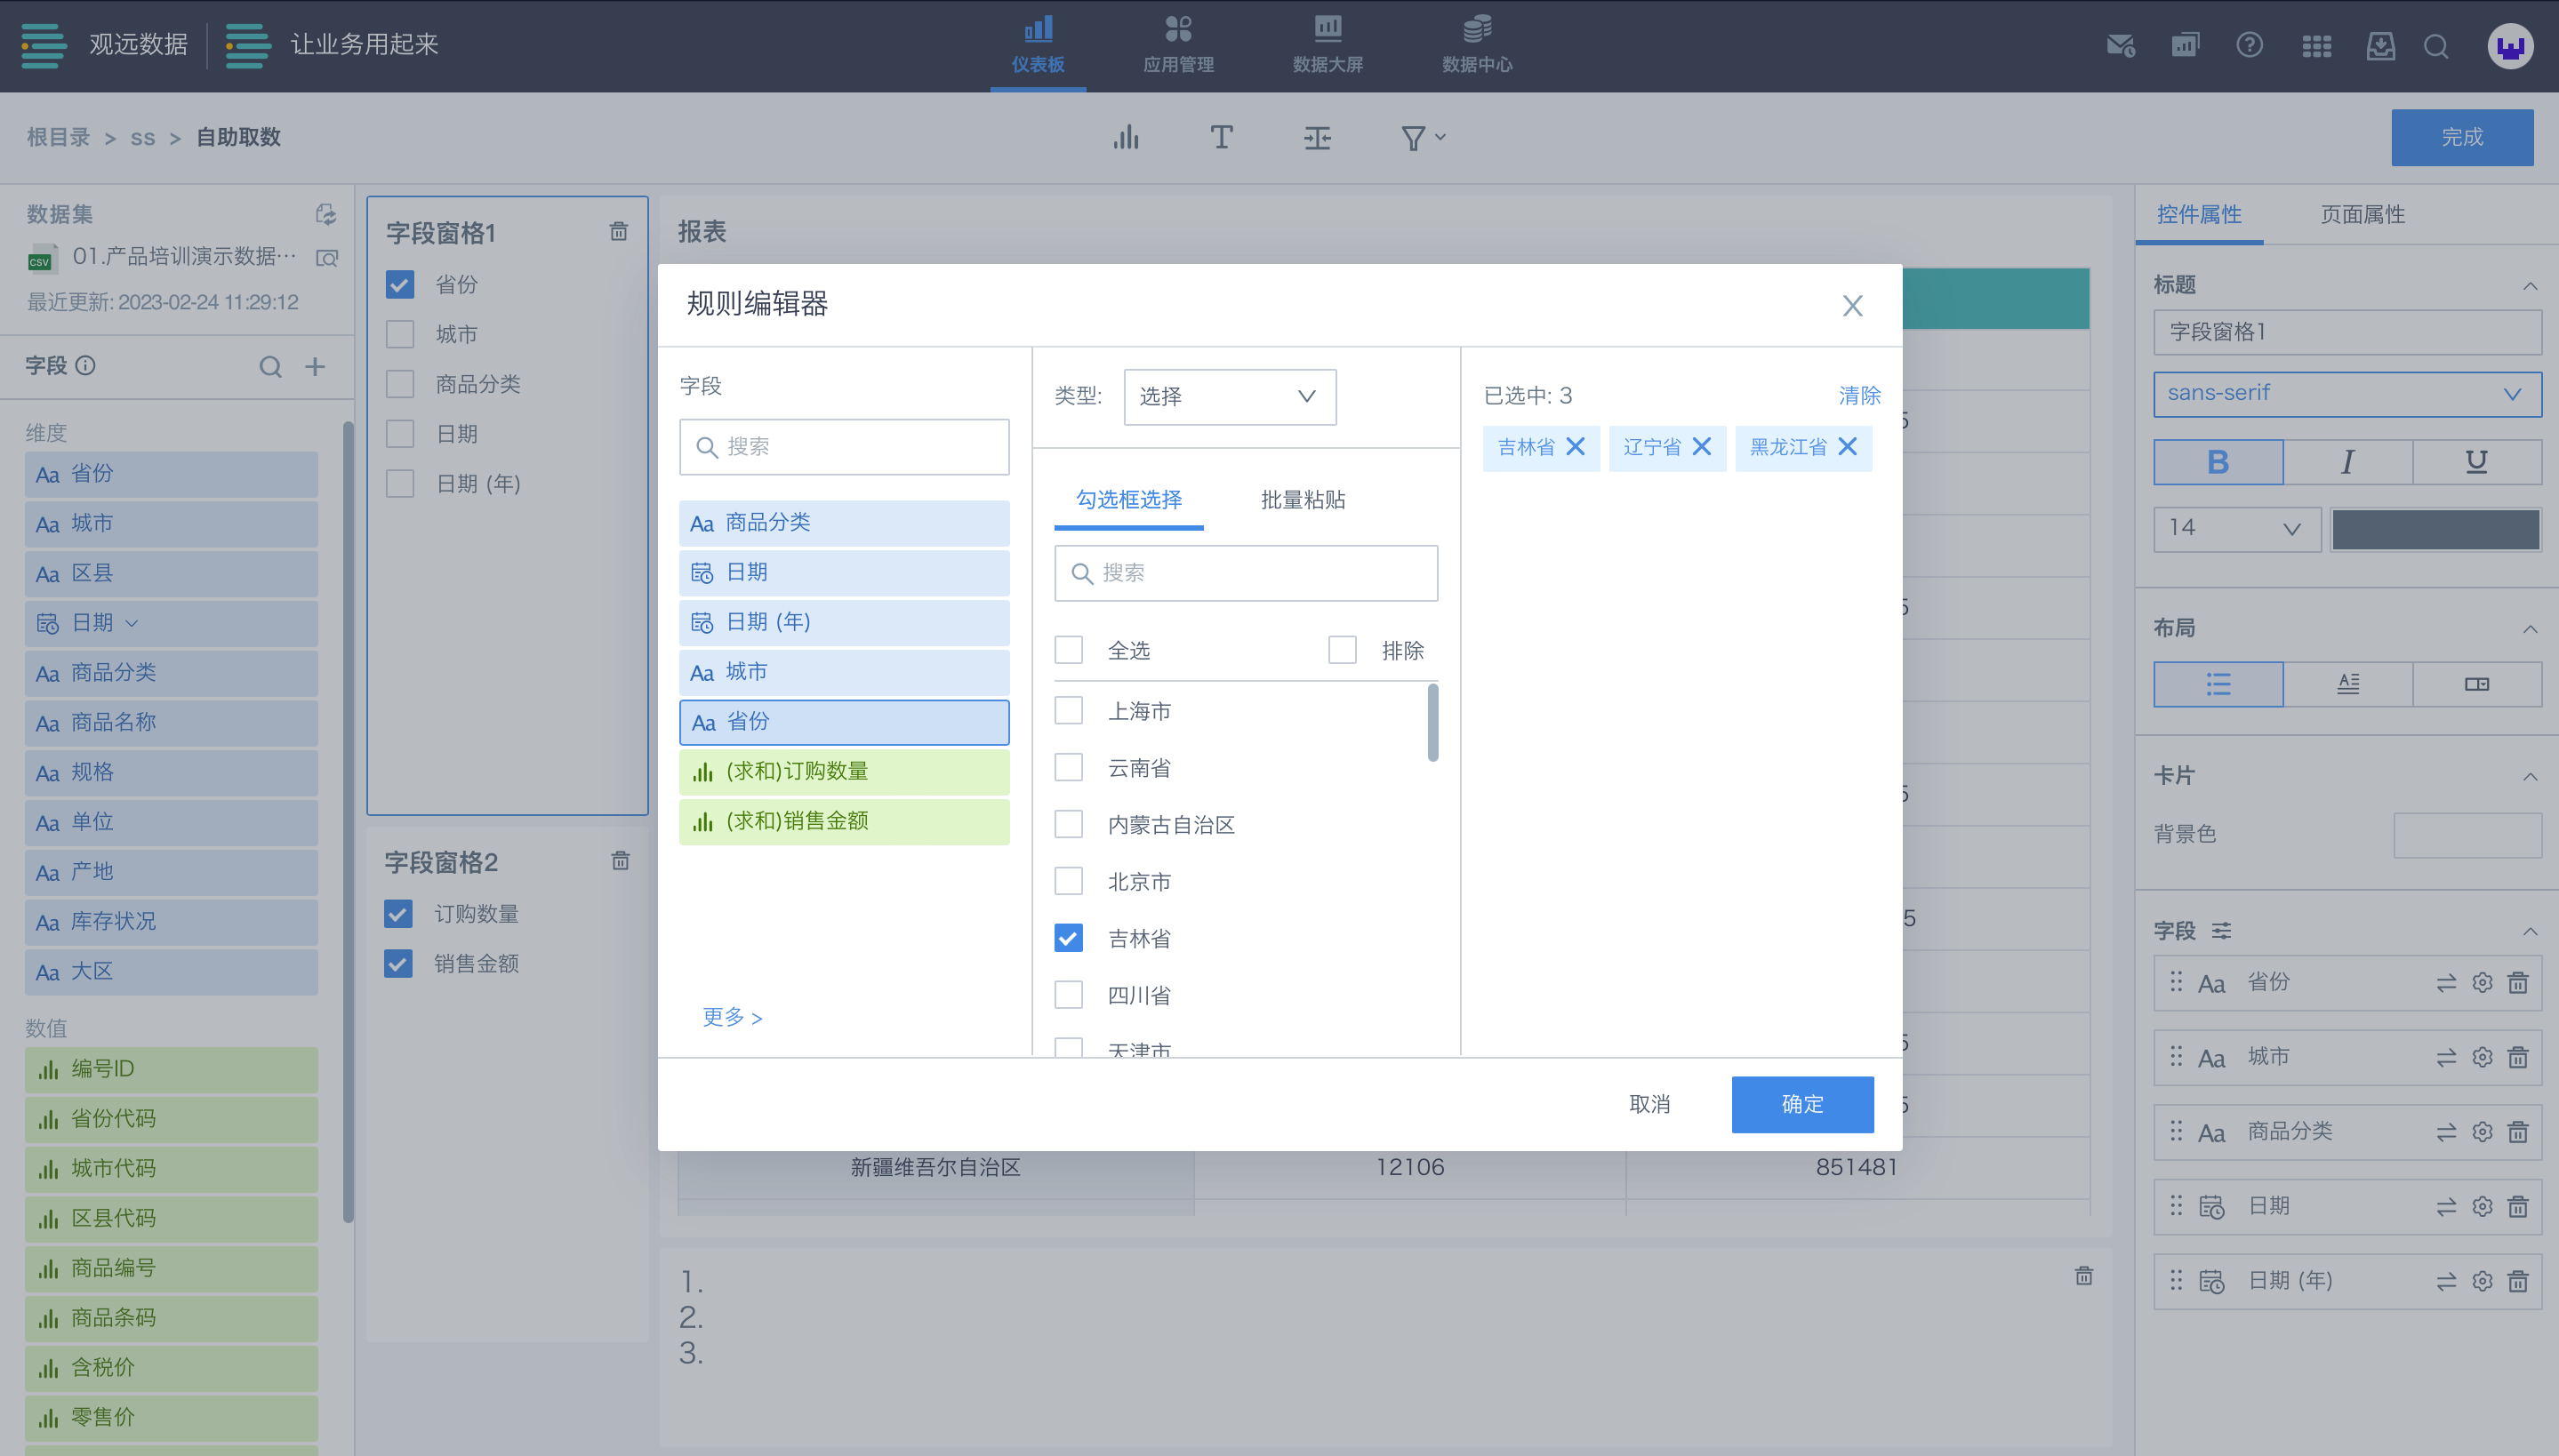Click the help question mark icon
Viewport: 2559px width, 1456px height.
tap(2249, 45)
